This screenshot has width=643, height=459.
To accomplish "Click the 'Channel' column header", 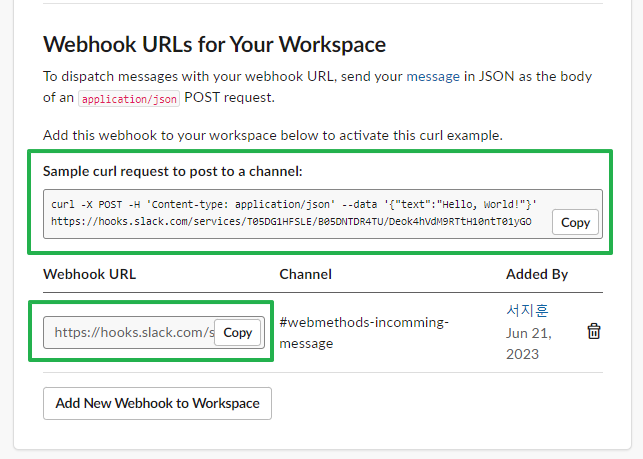I will coord(305,273).
